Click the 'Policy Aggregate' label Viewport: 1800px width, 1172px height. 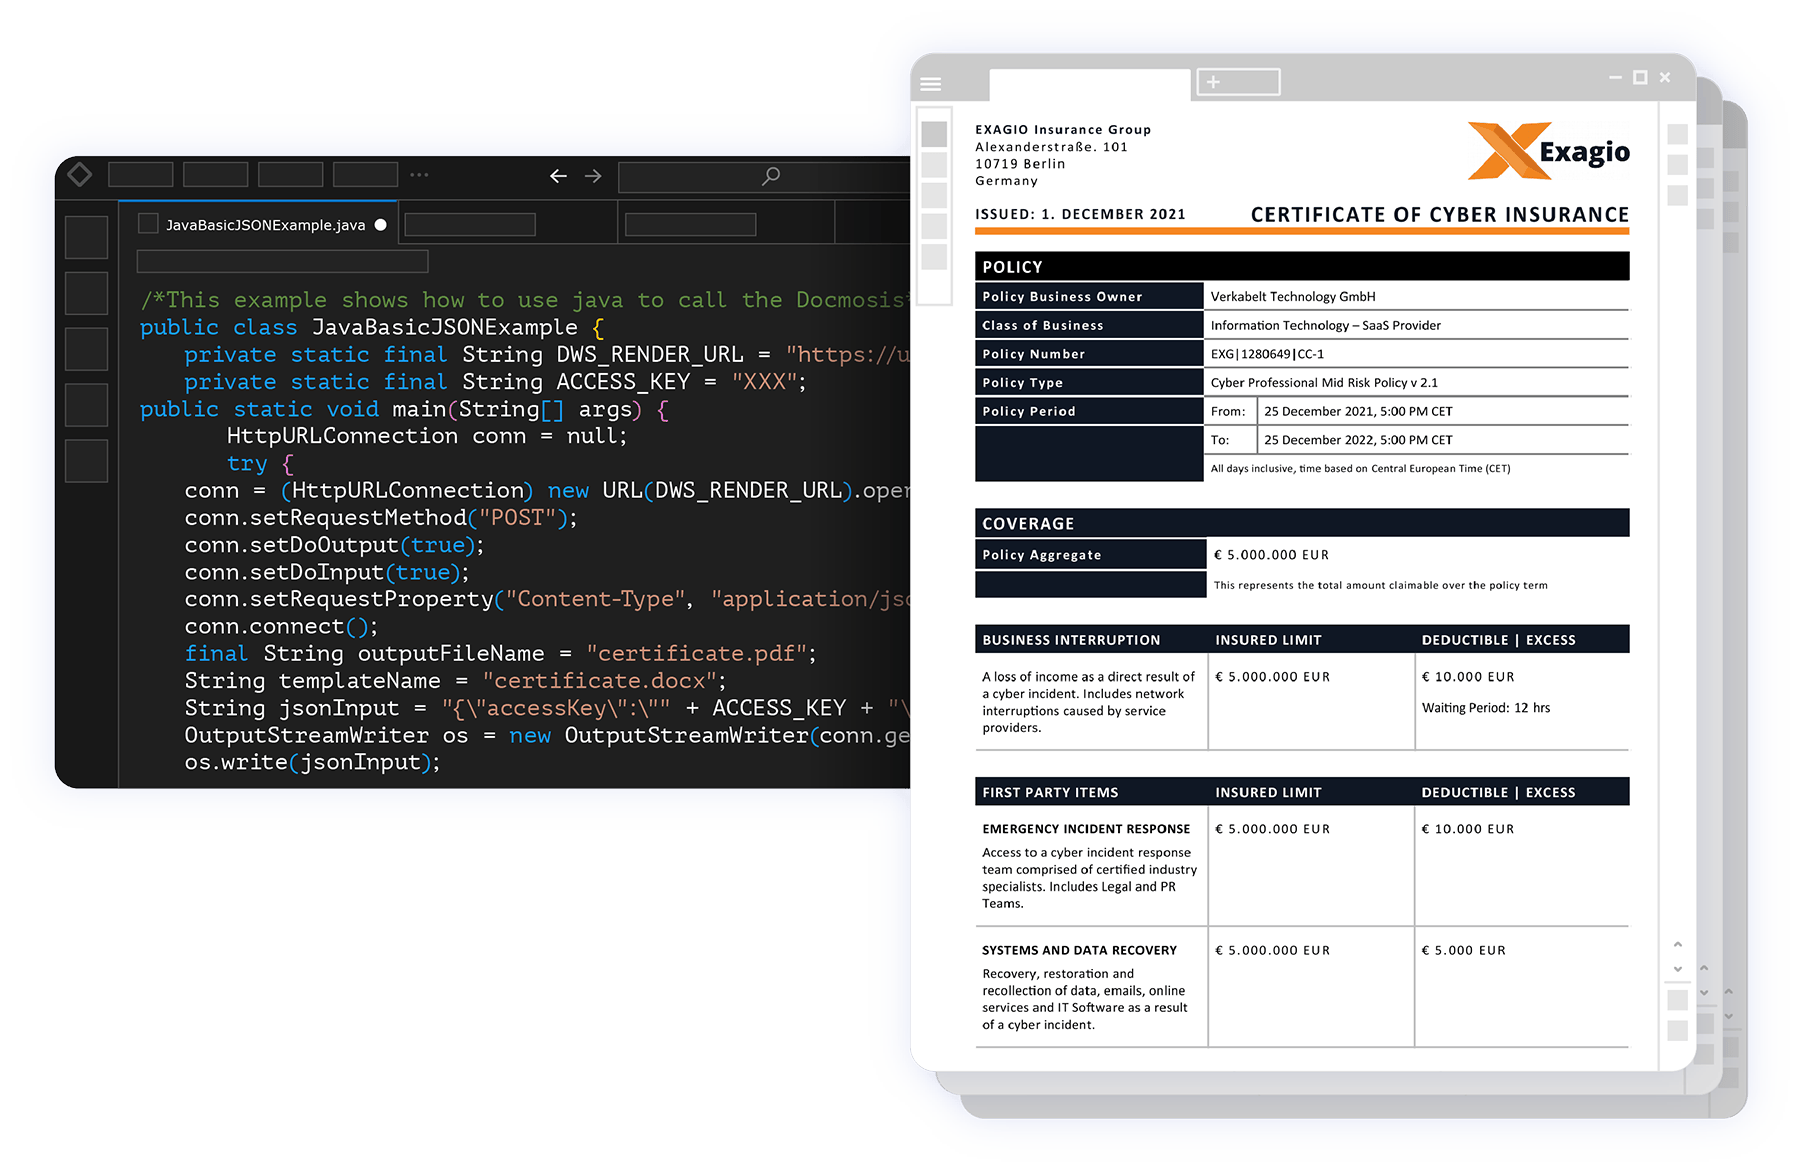click(1041, 555)
